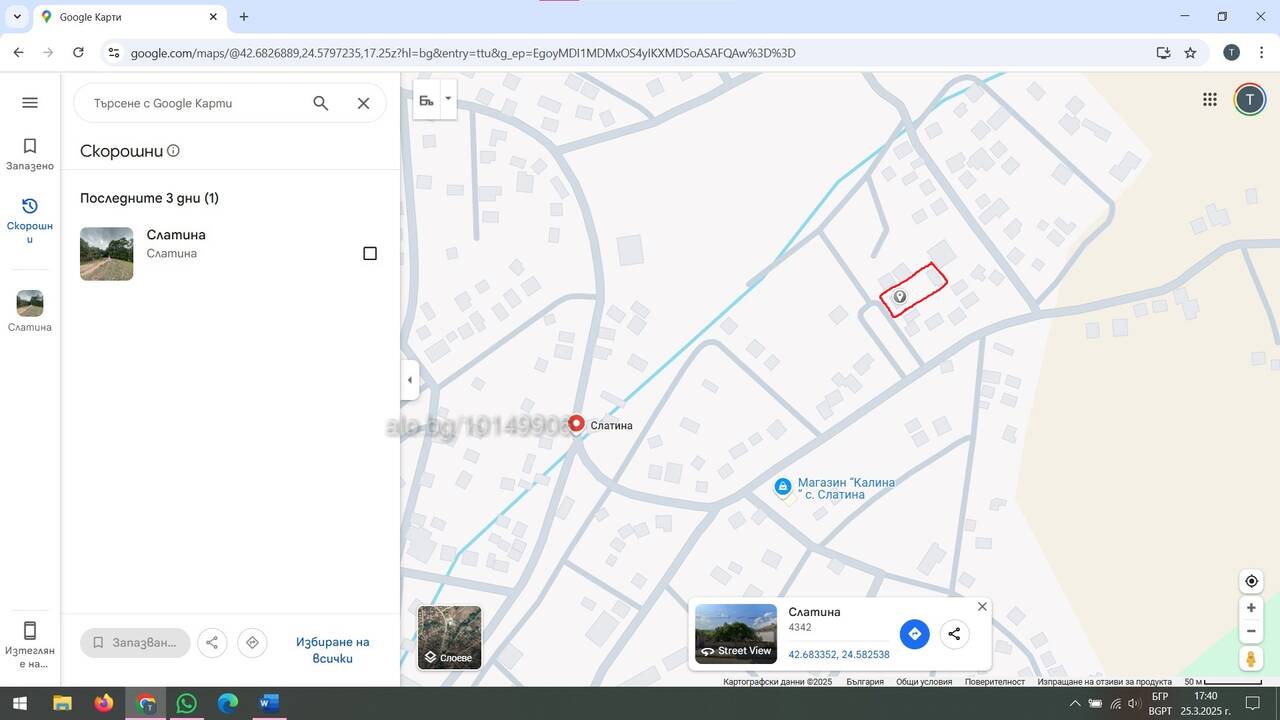Open the Chrome three-dot menu
Screen dimensions: 1280x720
(x=1260, y=53)
